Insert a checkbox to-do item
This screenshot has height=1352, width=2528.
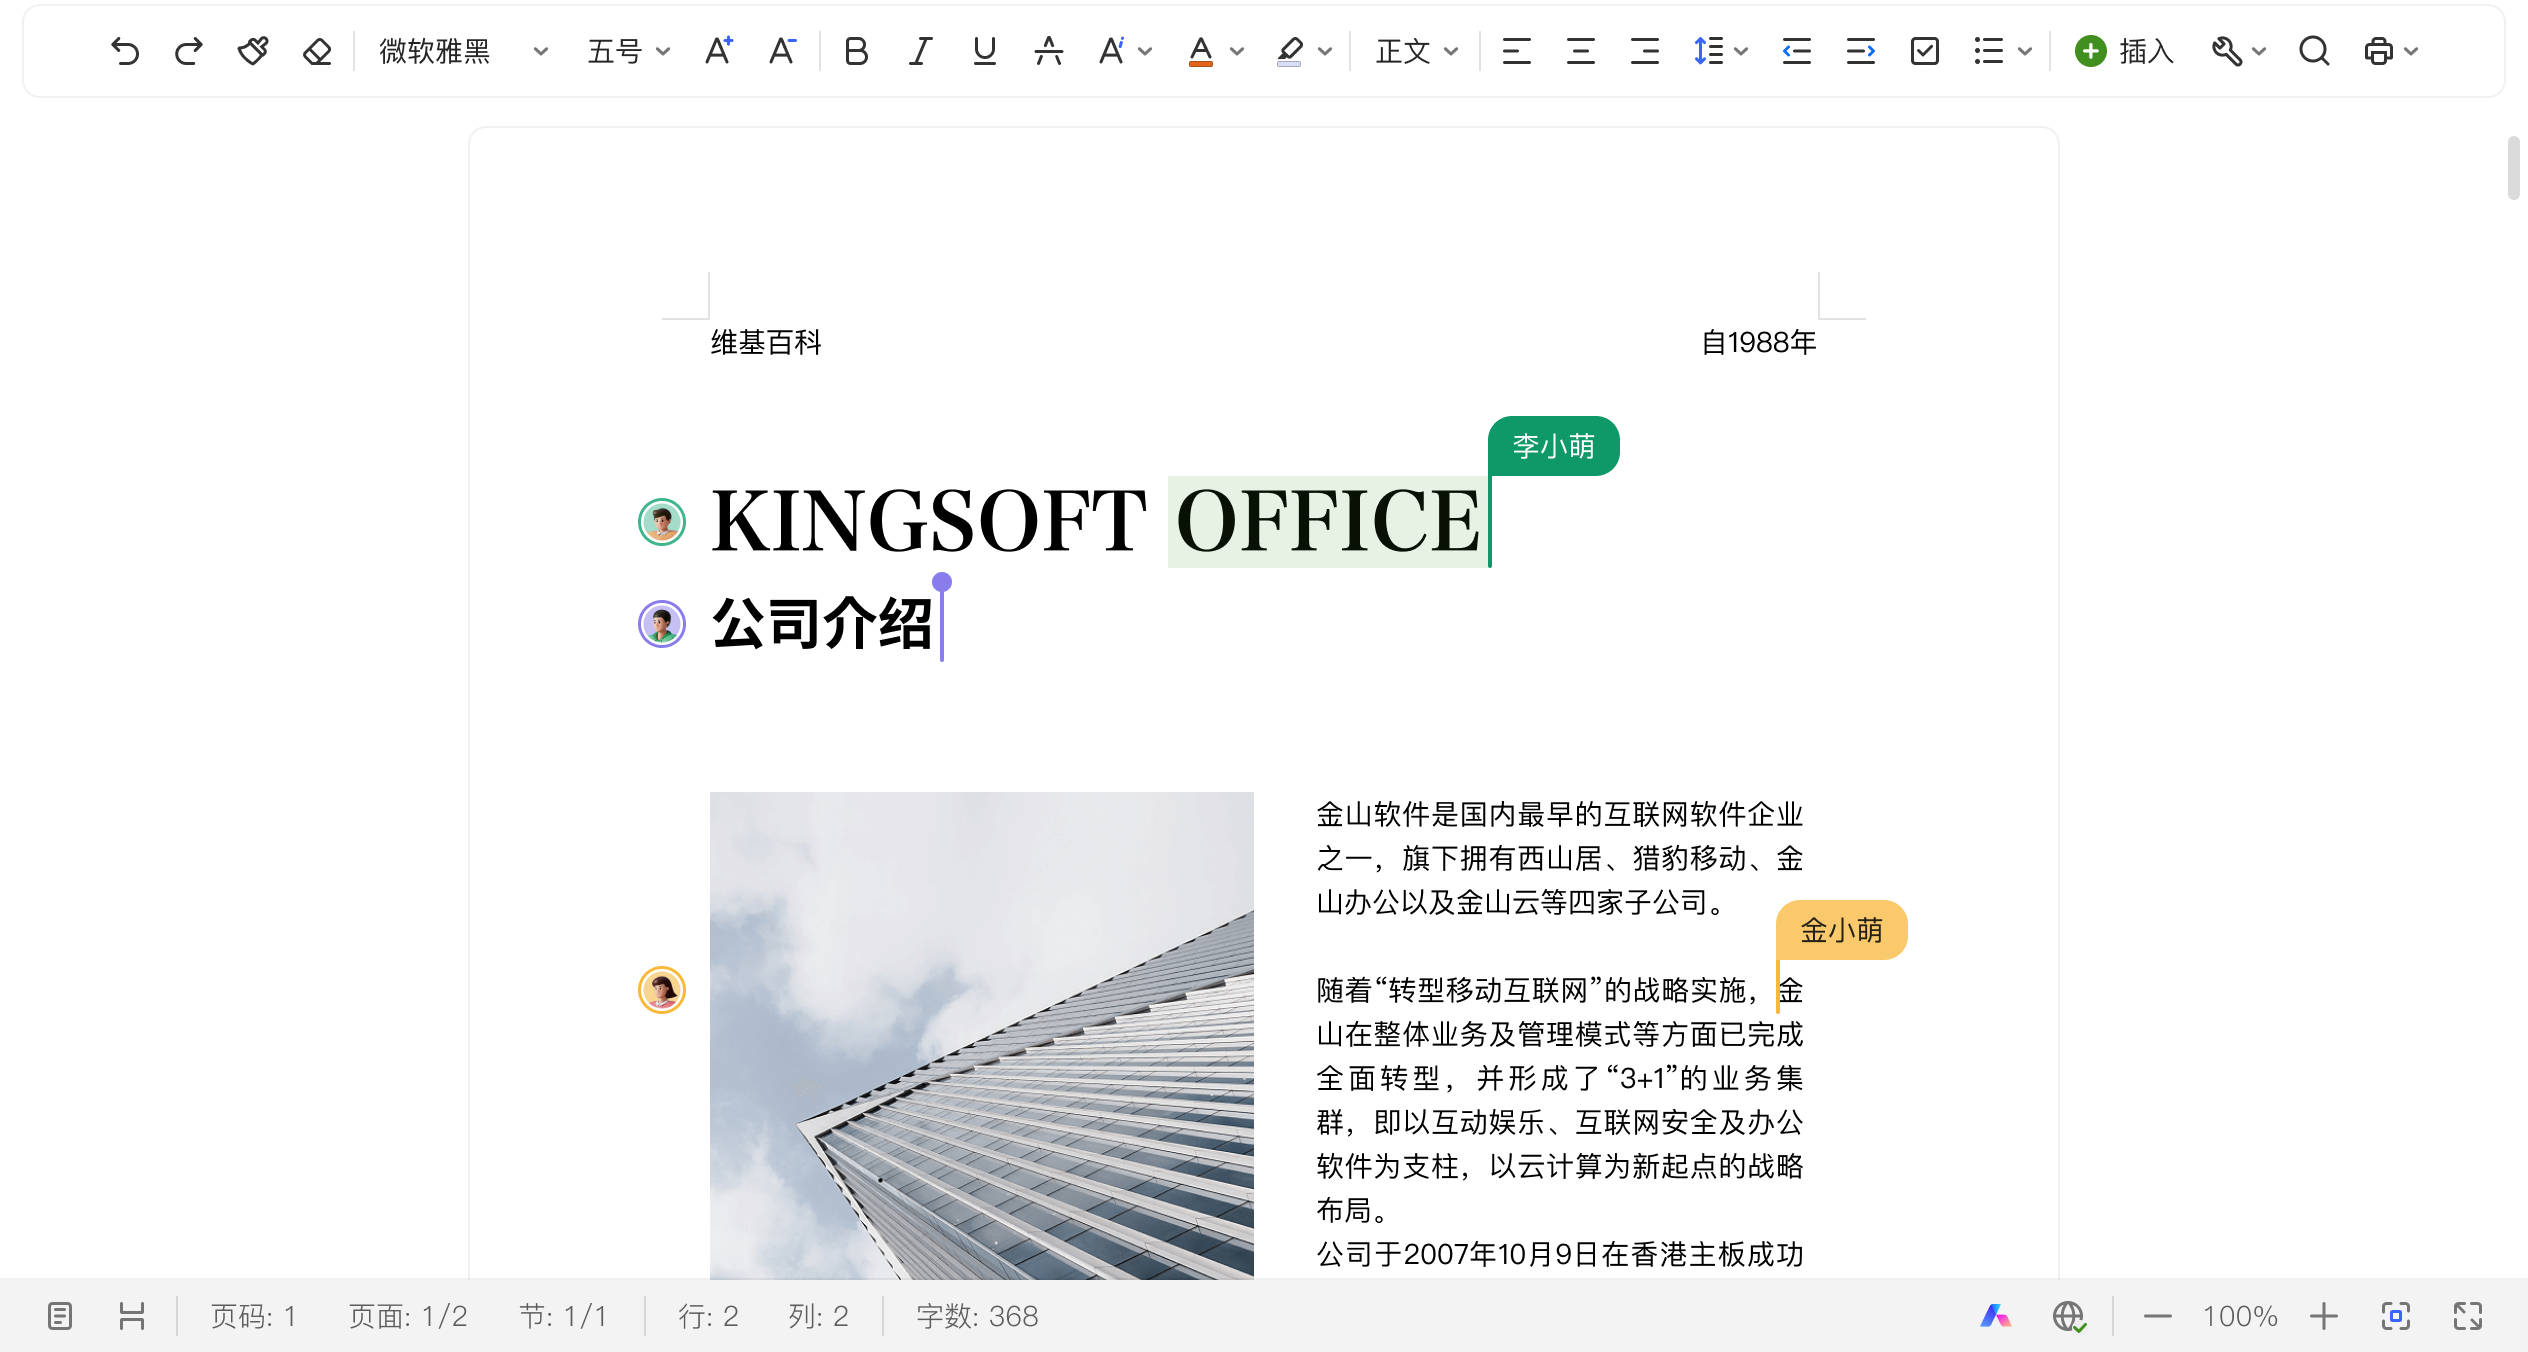(1925, 51)
